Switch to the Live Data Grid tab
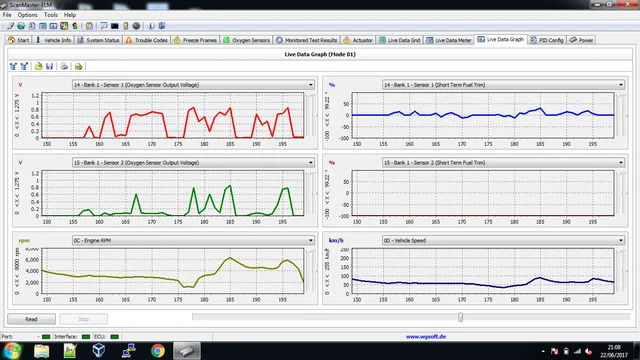 (x=399, y=40)
